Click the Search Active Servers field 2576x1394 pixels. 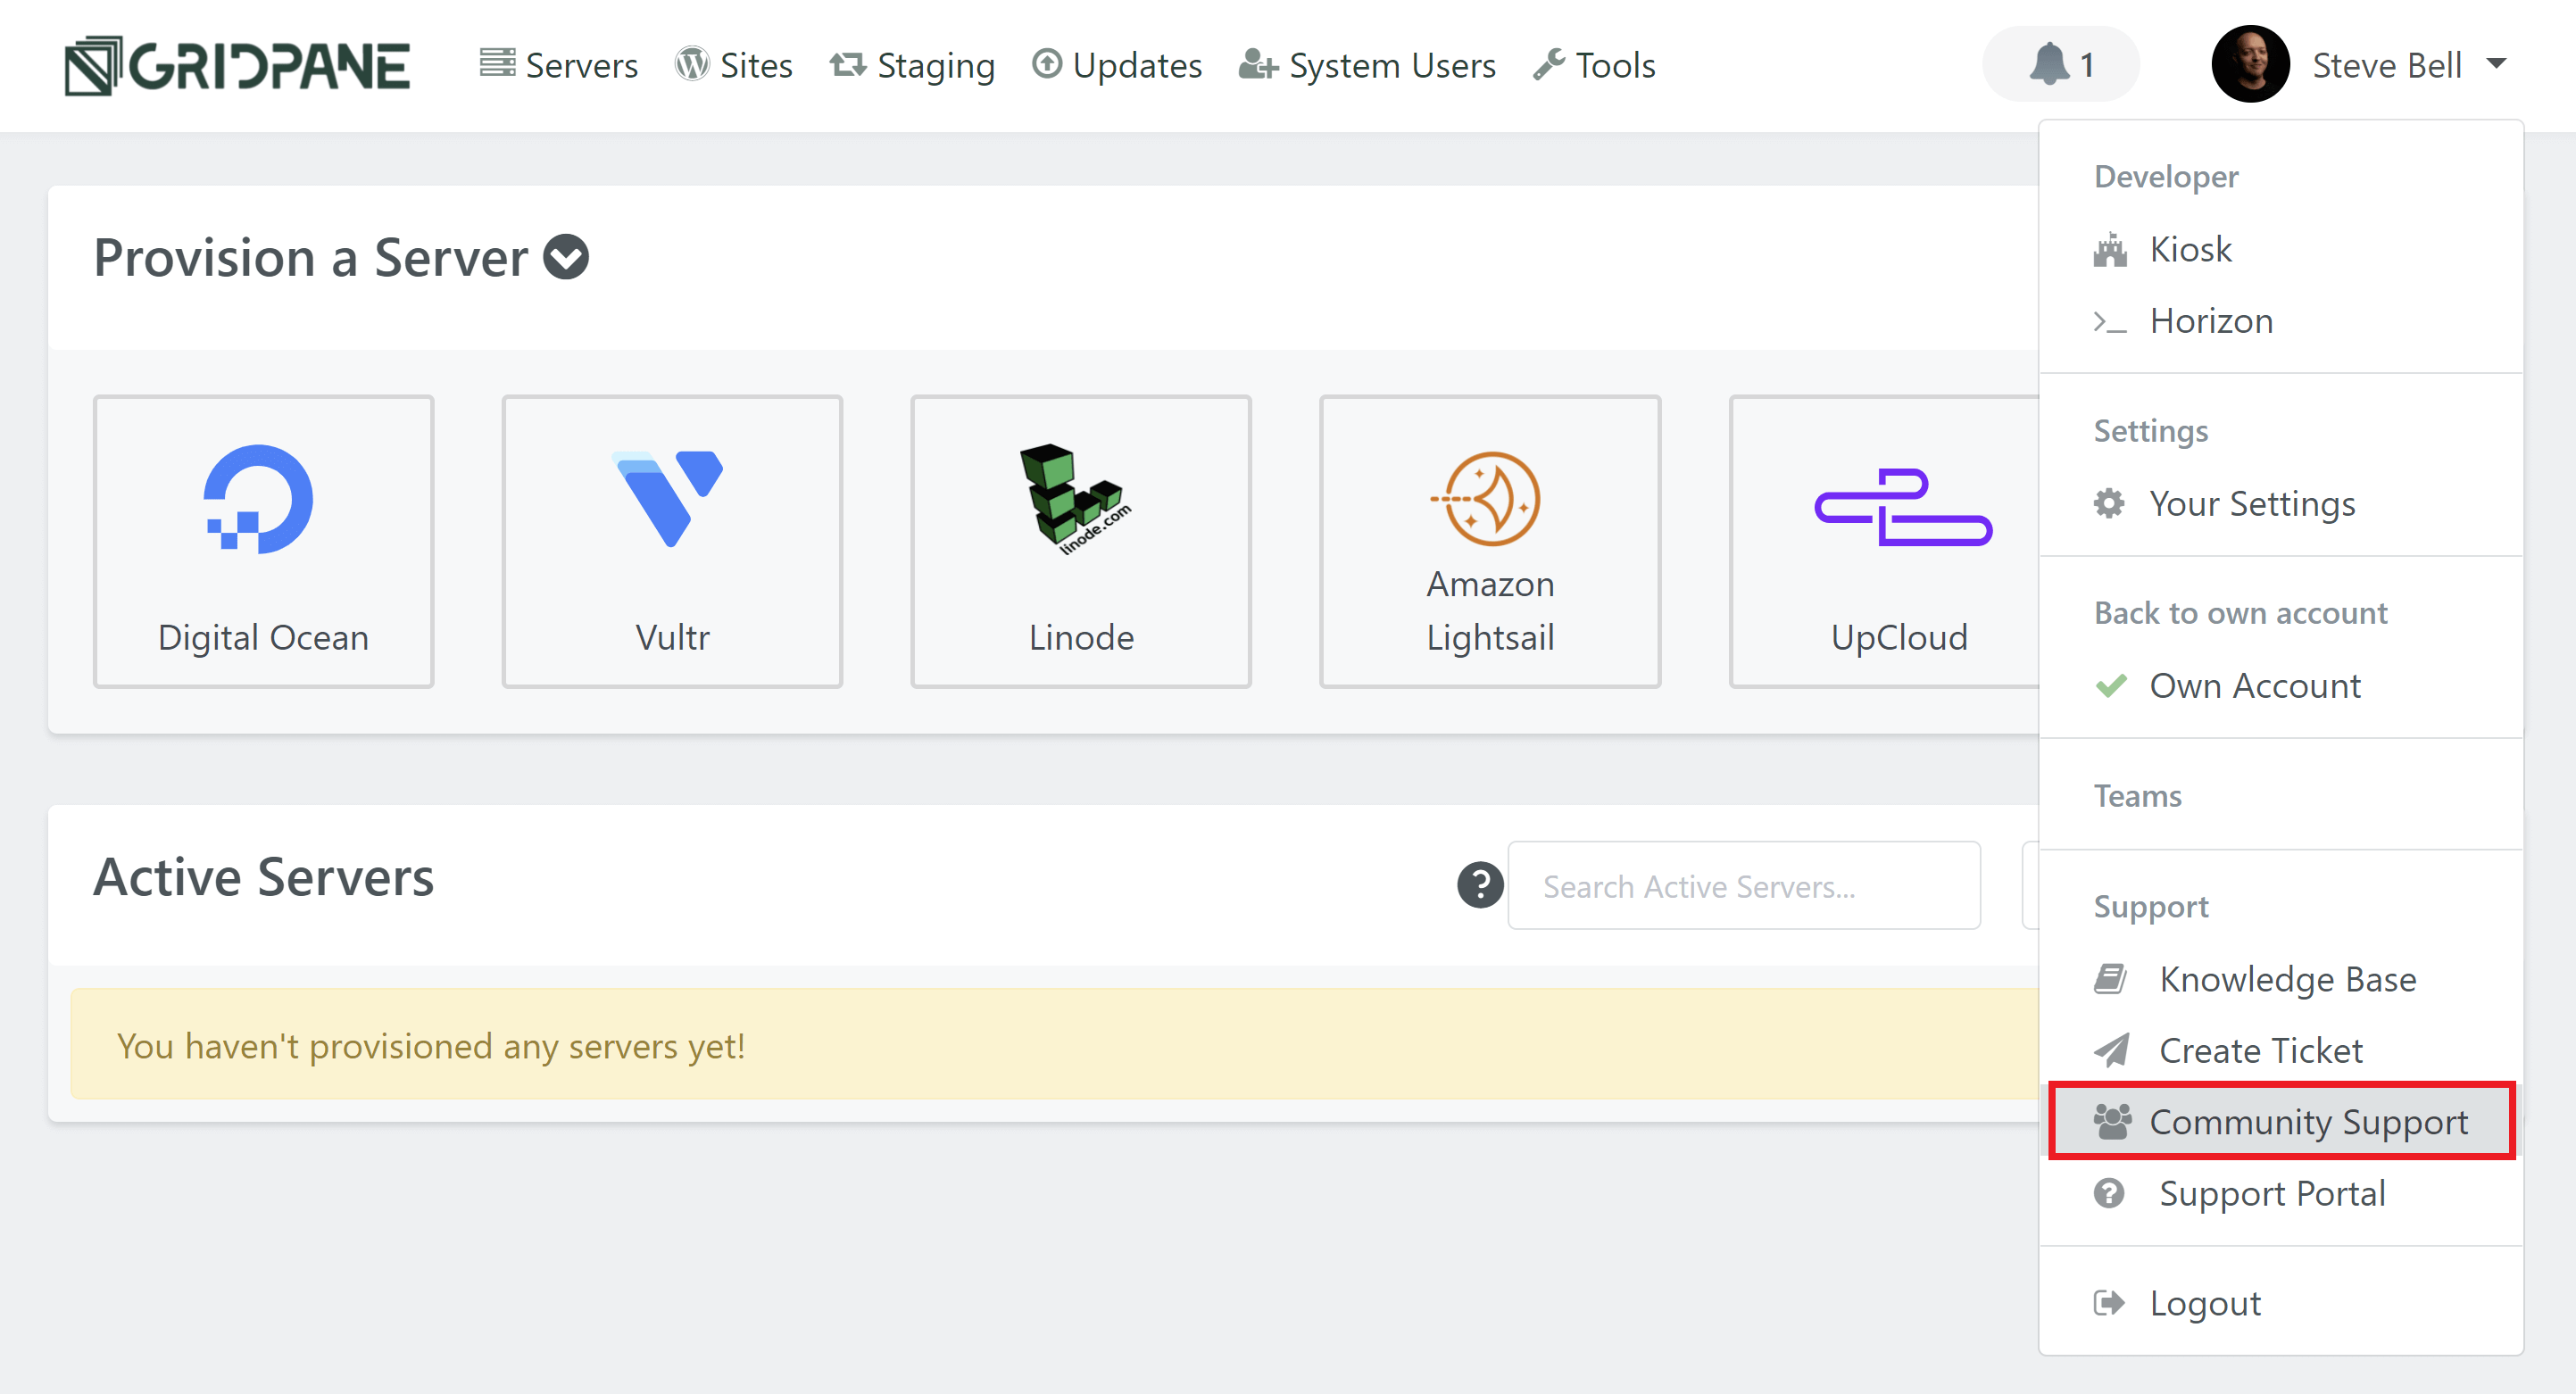[1744, 886]
